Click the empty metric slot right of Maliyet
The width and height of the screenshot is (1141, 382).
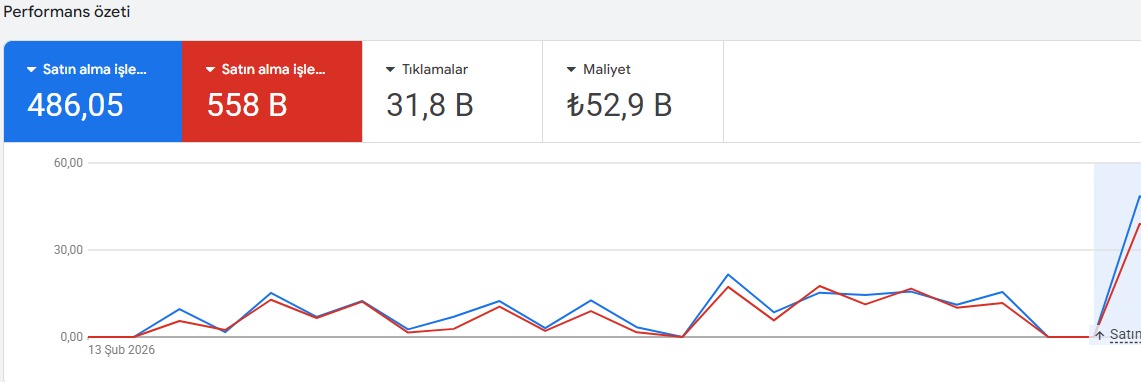click(x=931, y=92)
